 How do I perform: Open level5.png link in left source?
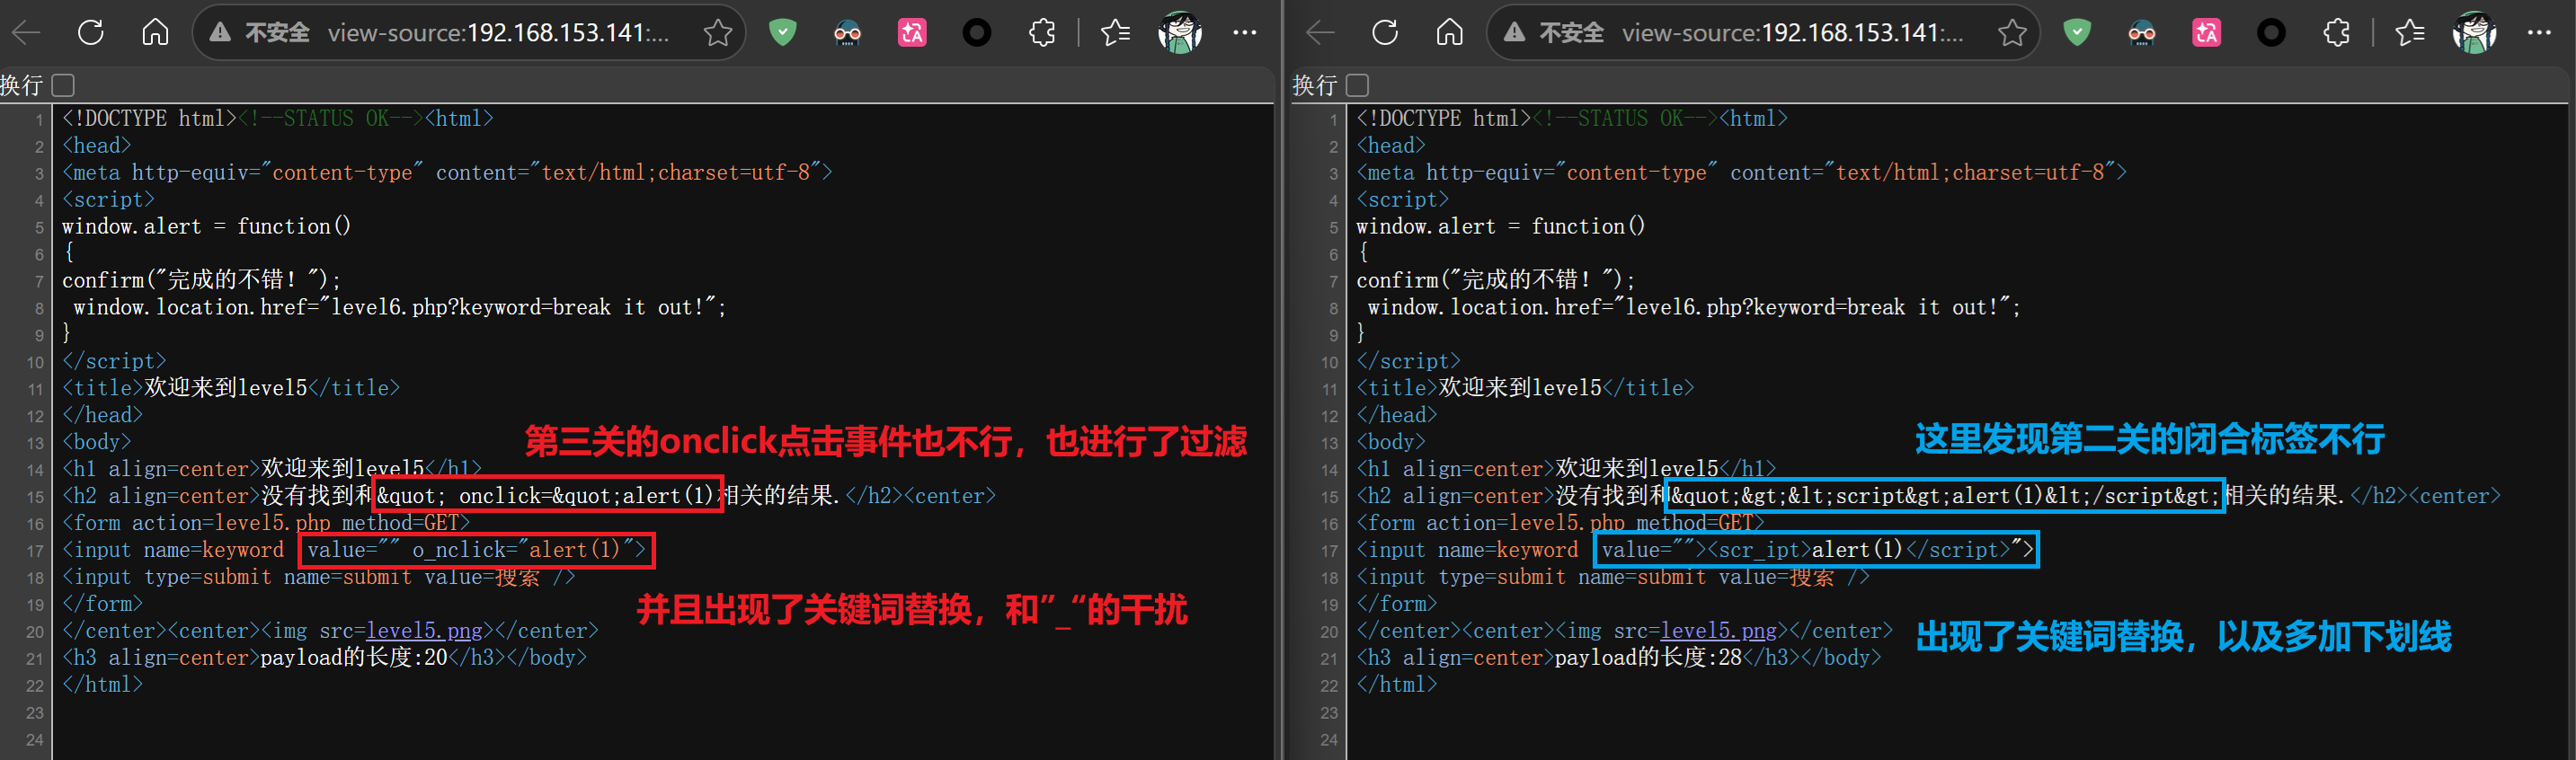click(x=424, y=631)
